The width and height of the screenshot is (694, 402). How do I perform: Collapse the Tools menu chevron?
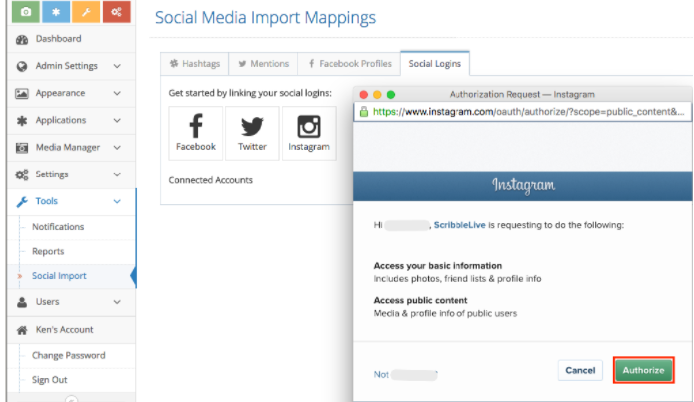coord(117,201)
